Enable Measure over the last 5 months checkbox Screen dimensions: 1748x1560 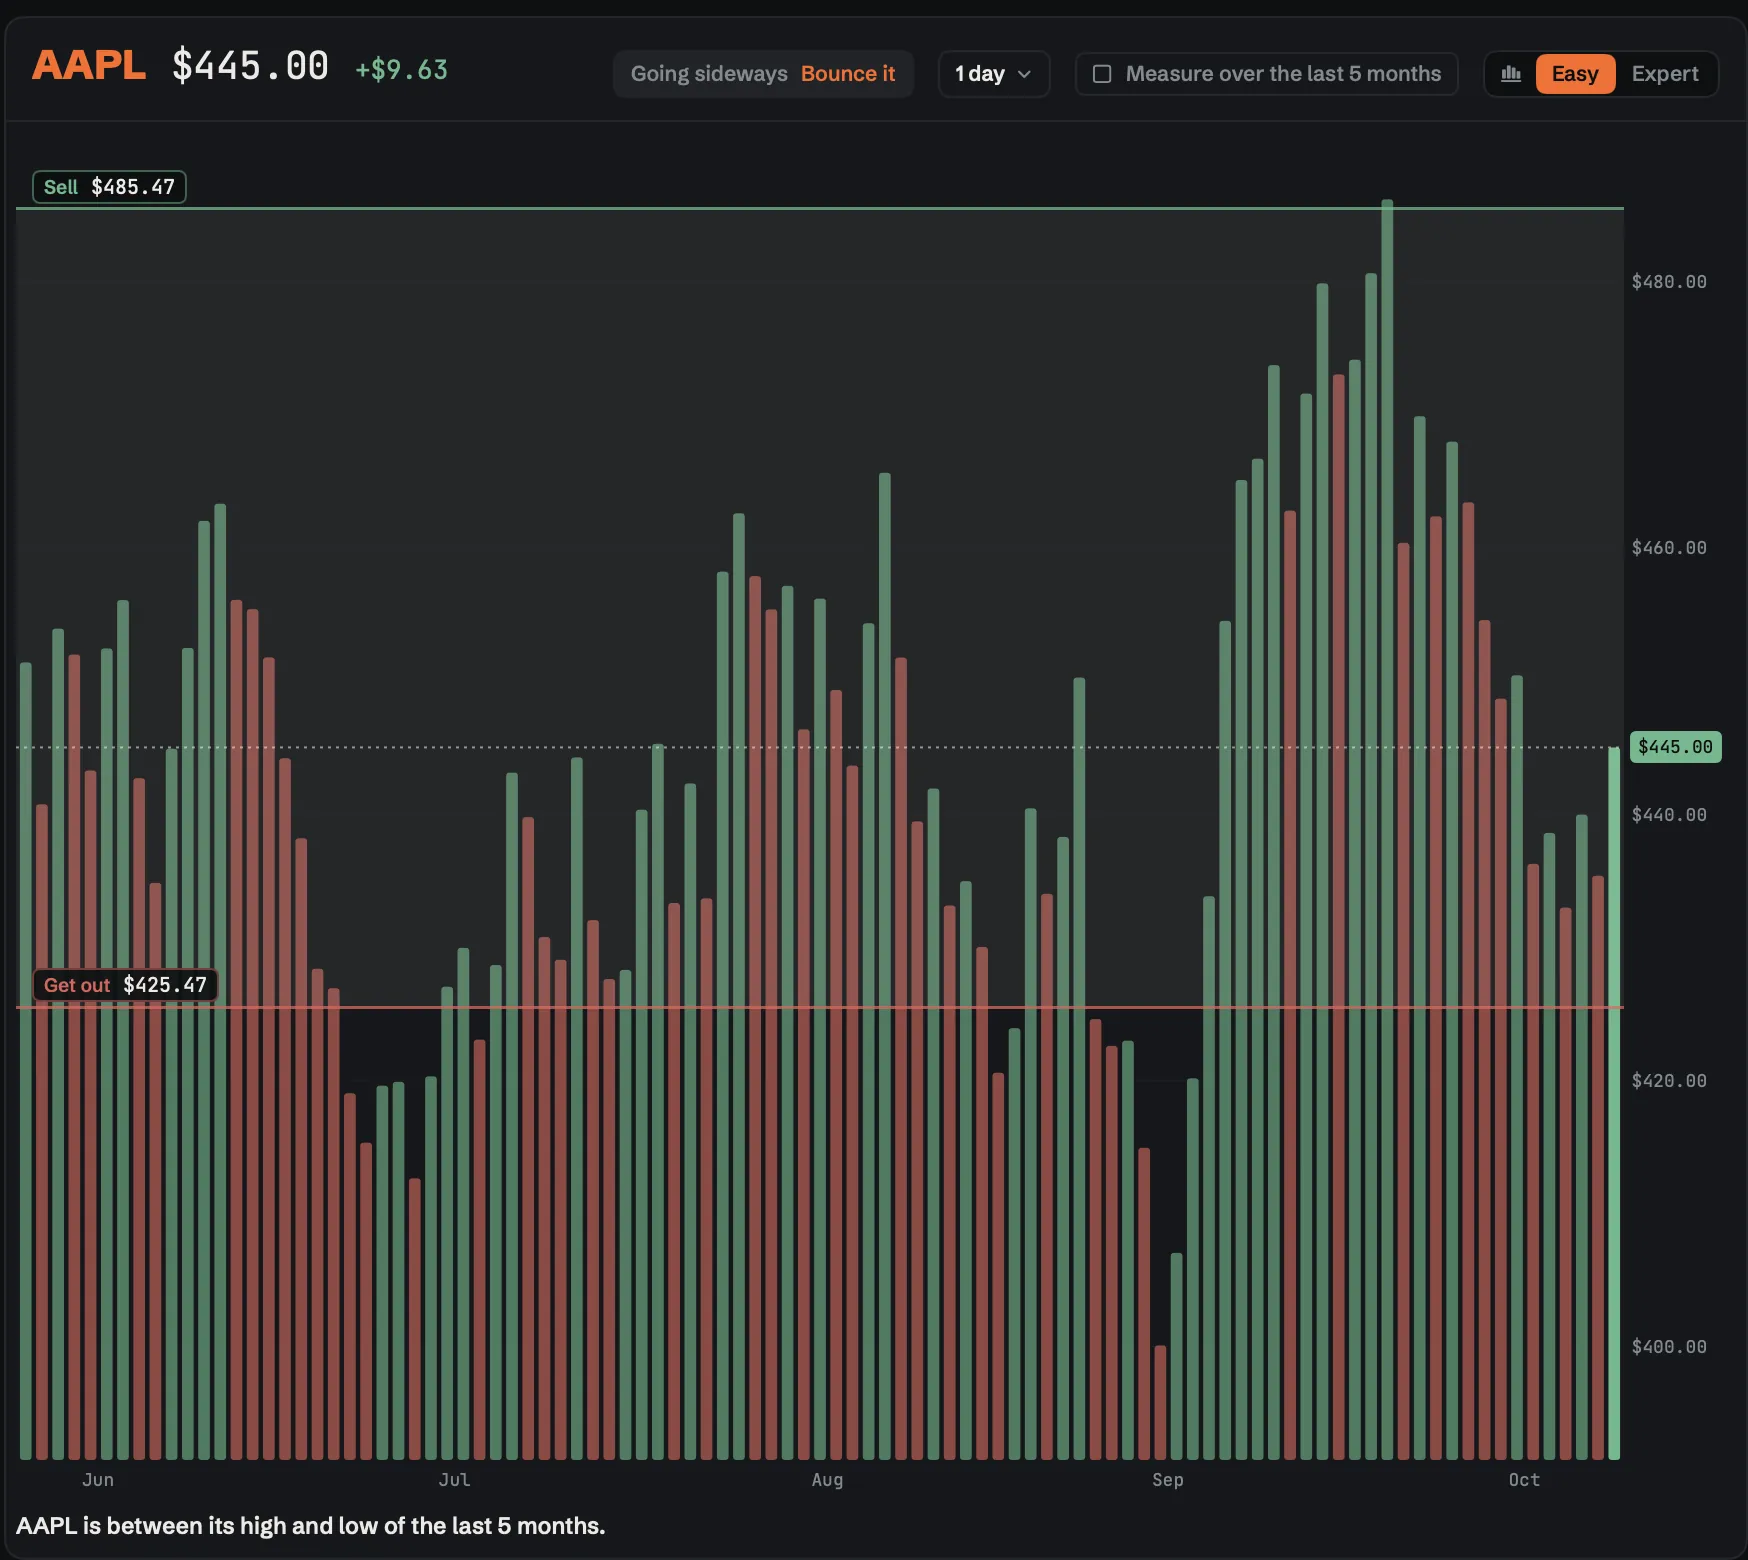click(1102, 74)
